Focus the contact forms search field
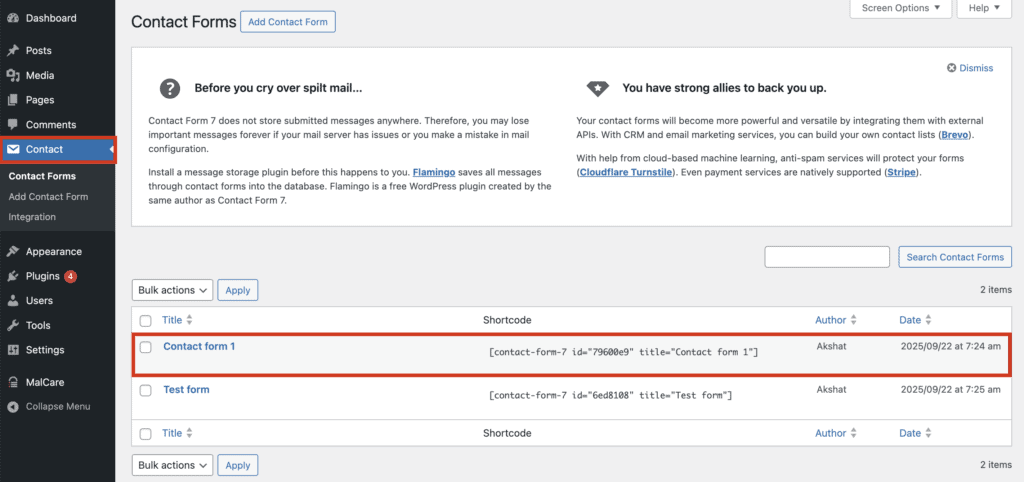Screen dimensions: 1024x482 coord(827,257)
